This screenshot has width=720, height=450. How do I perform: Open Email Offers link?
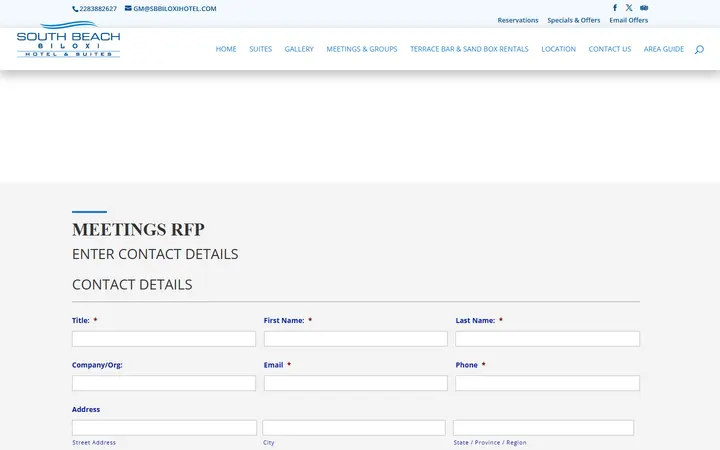[629, 20]
